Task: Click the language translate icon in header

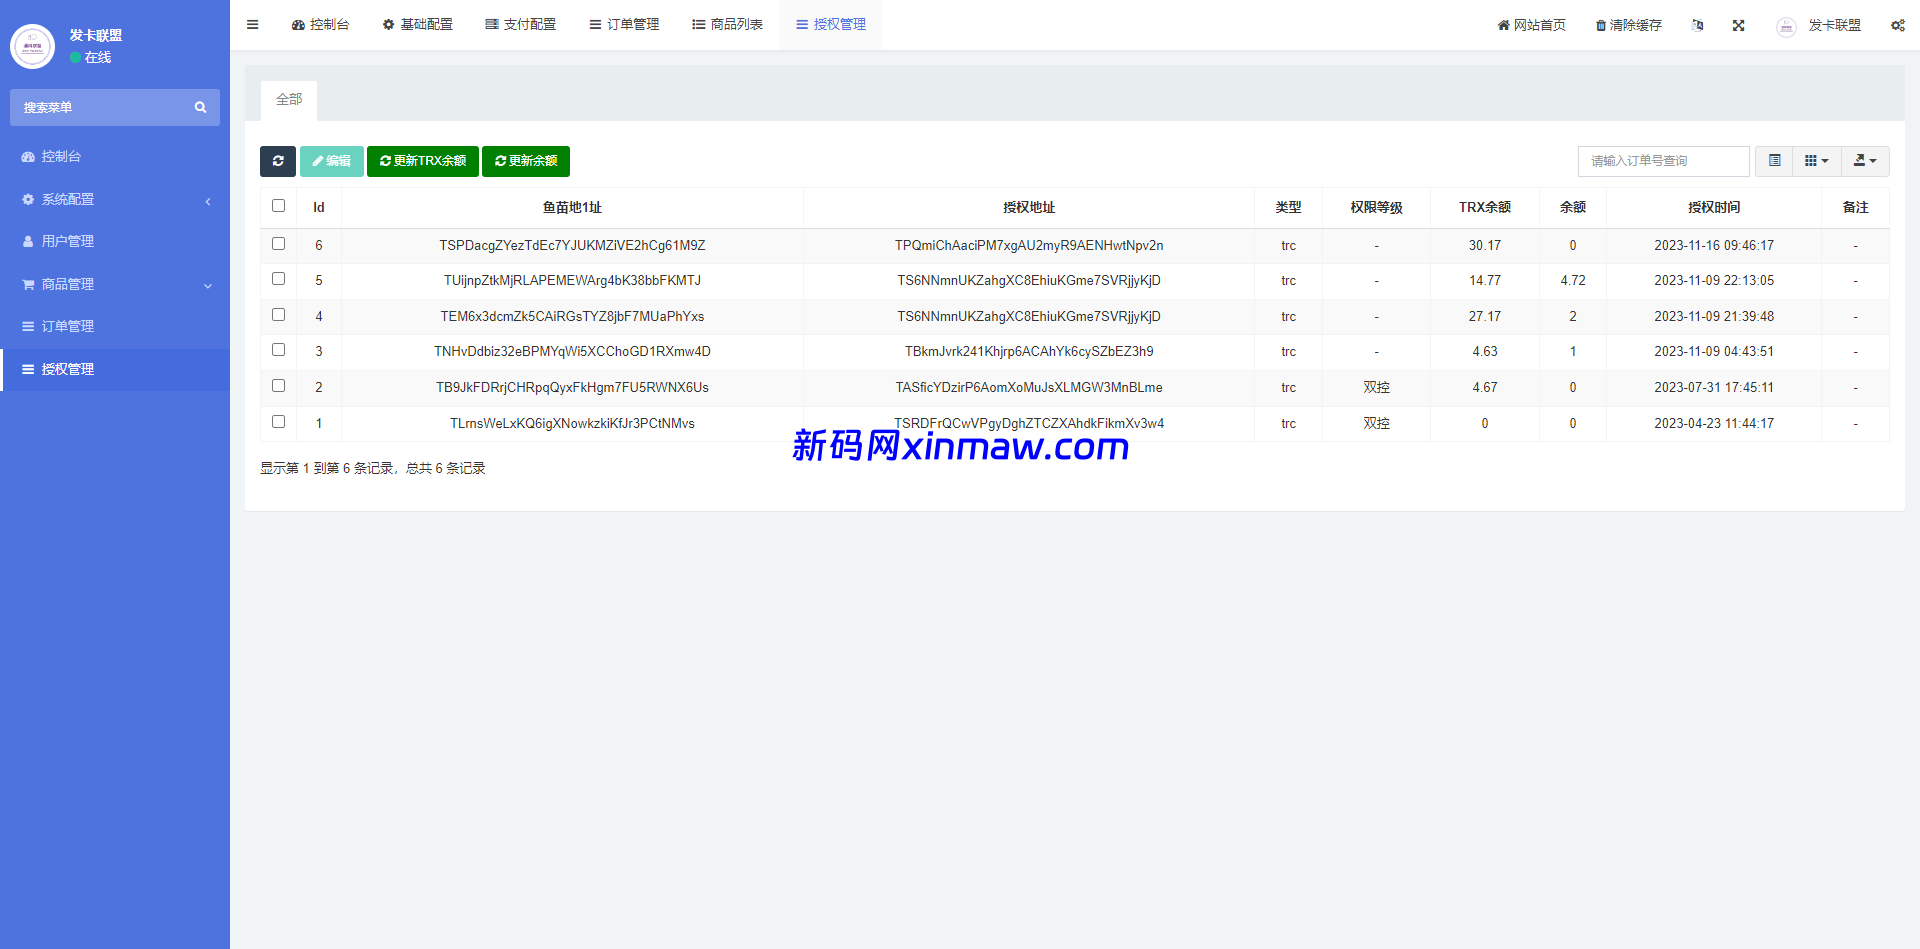Action: click(1697, 25)
